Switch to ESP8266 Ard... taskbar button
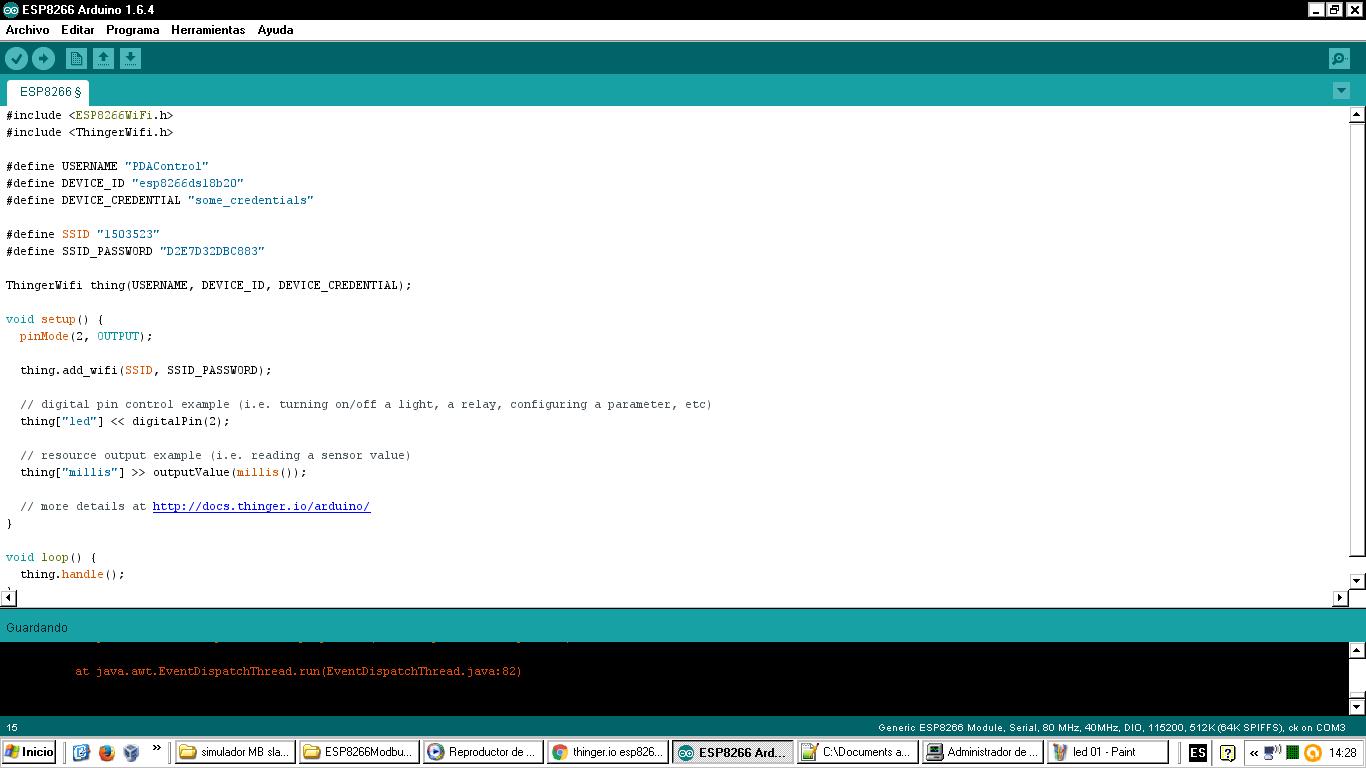 click(x=733, y=752)
